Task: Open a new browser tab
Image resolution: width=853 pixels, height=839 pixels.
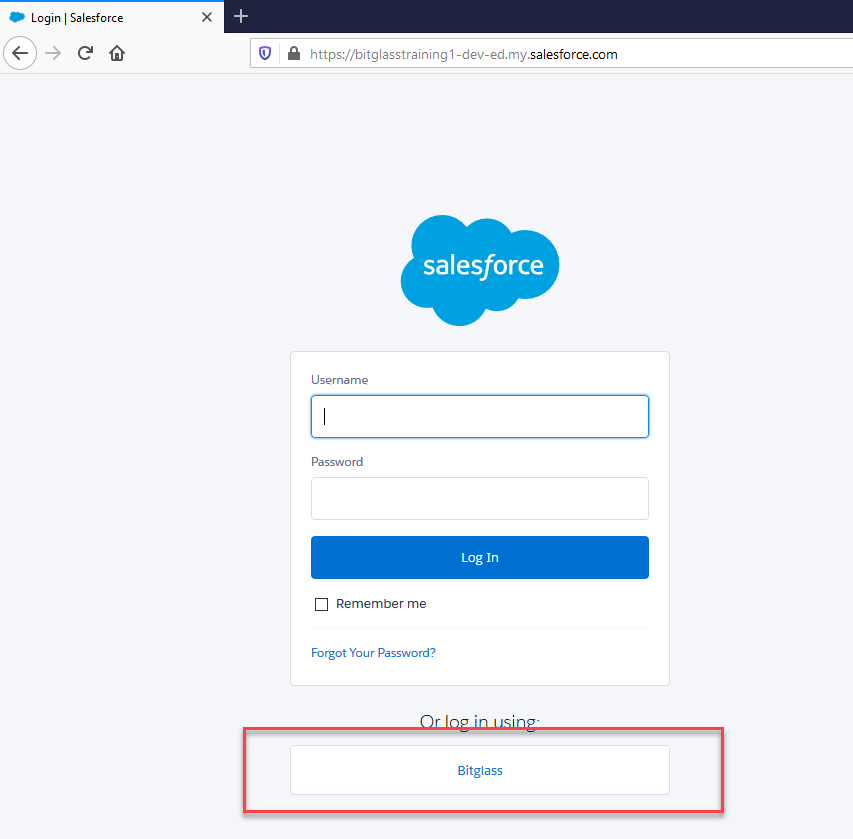Action: point(241,17)
